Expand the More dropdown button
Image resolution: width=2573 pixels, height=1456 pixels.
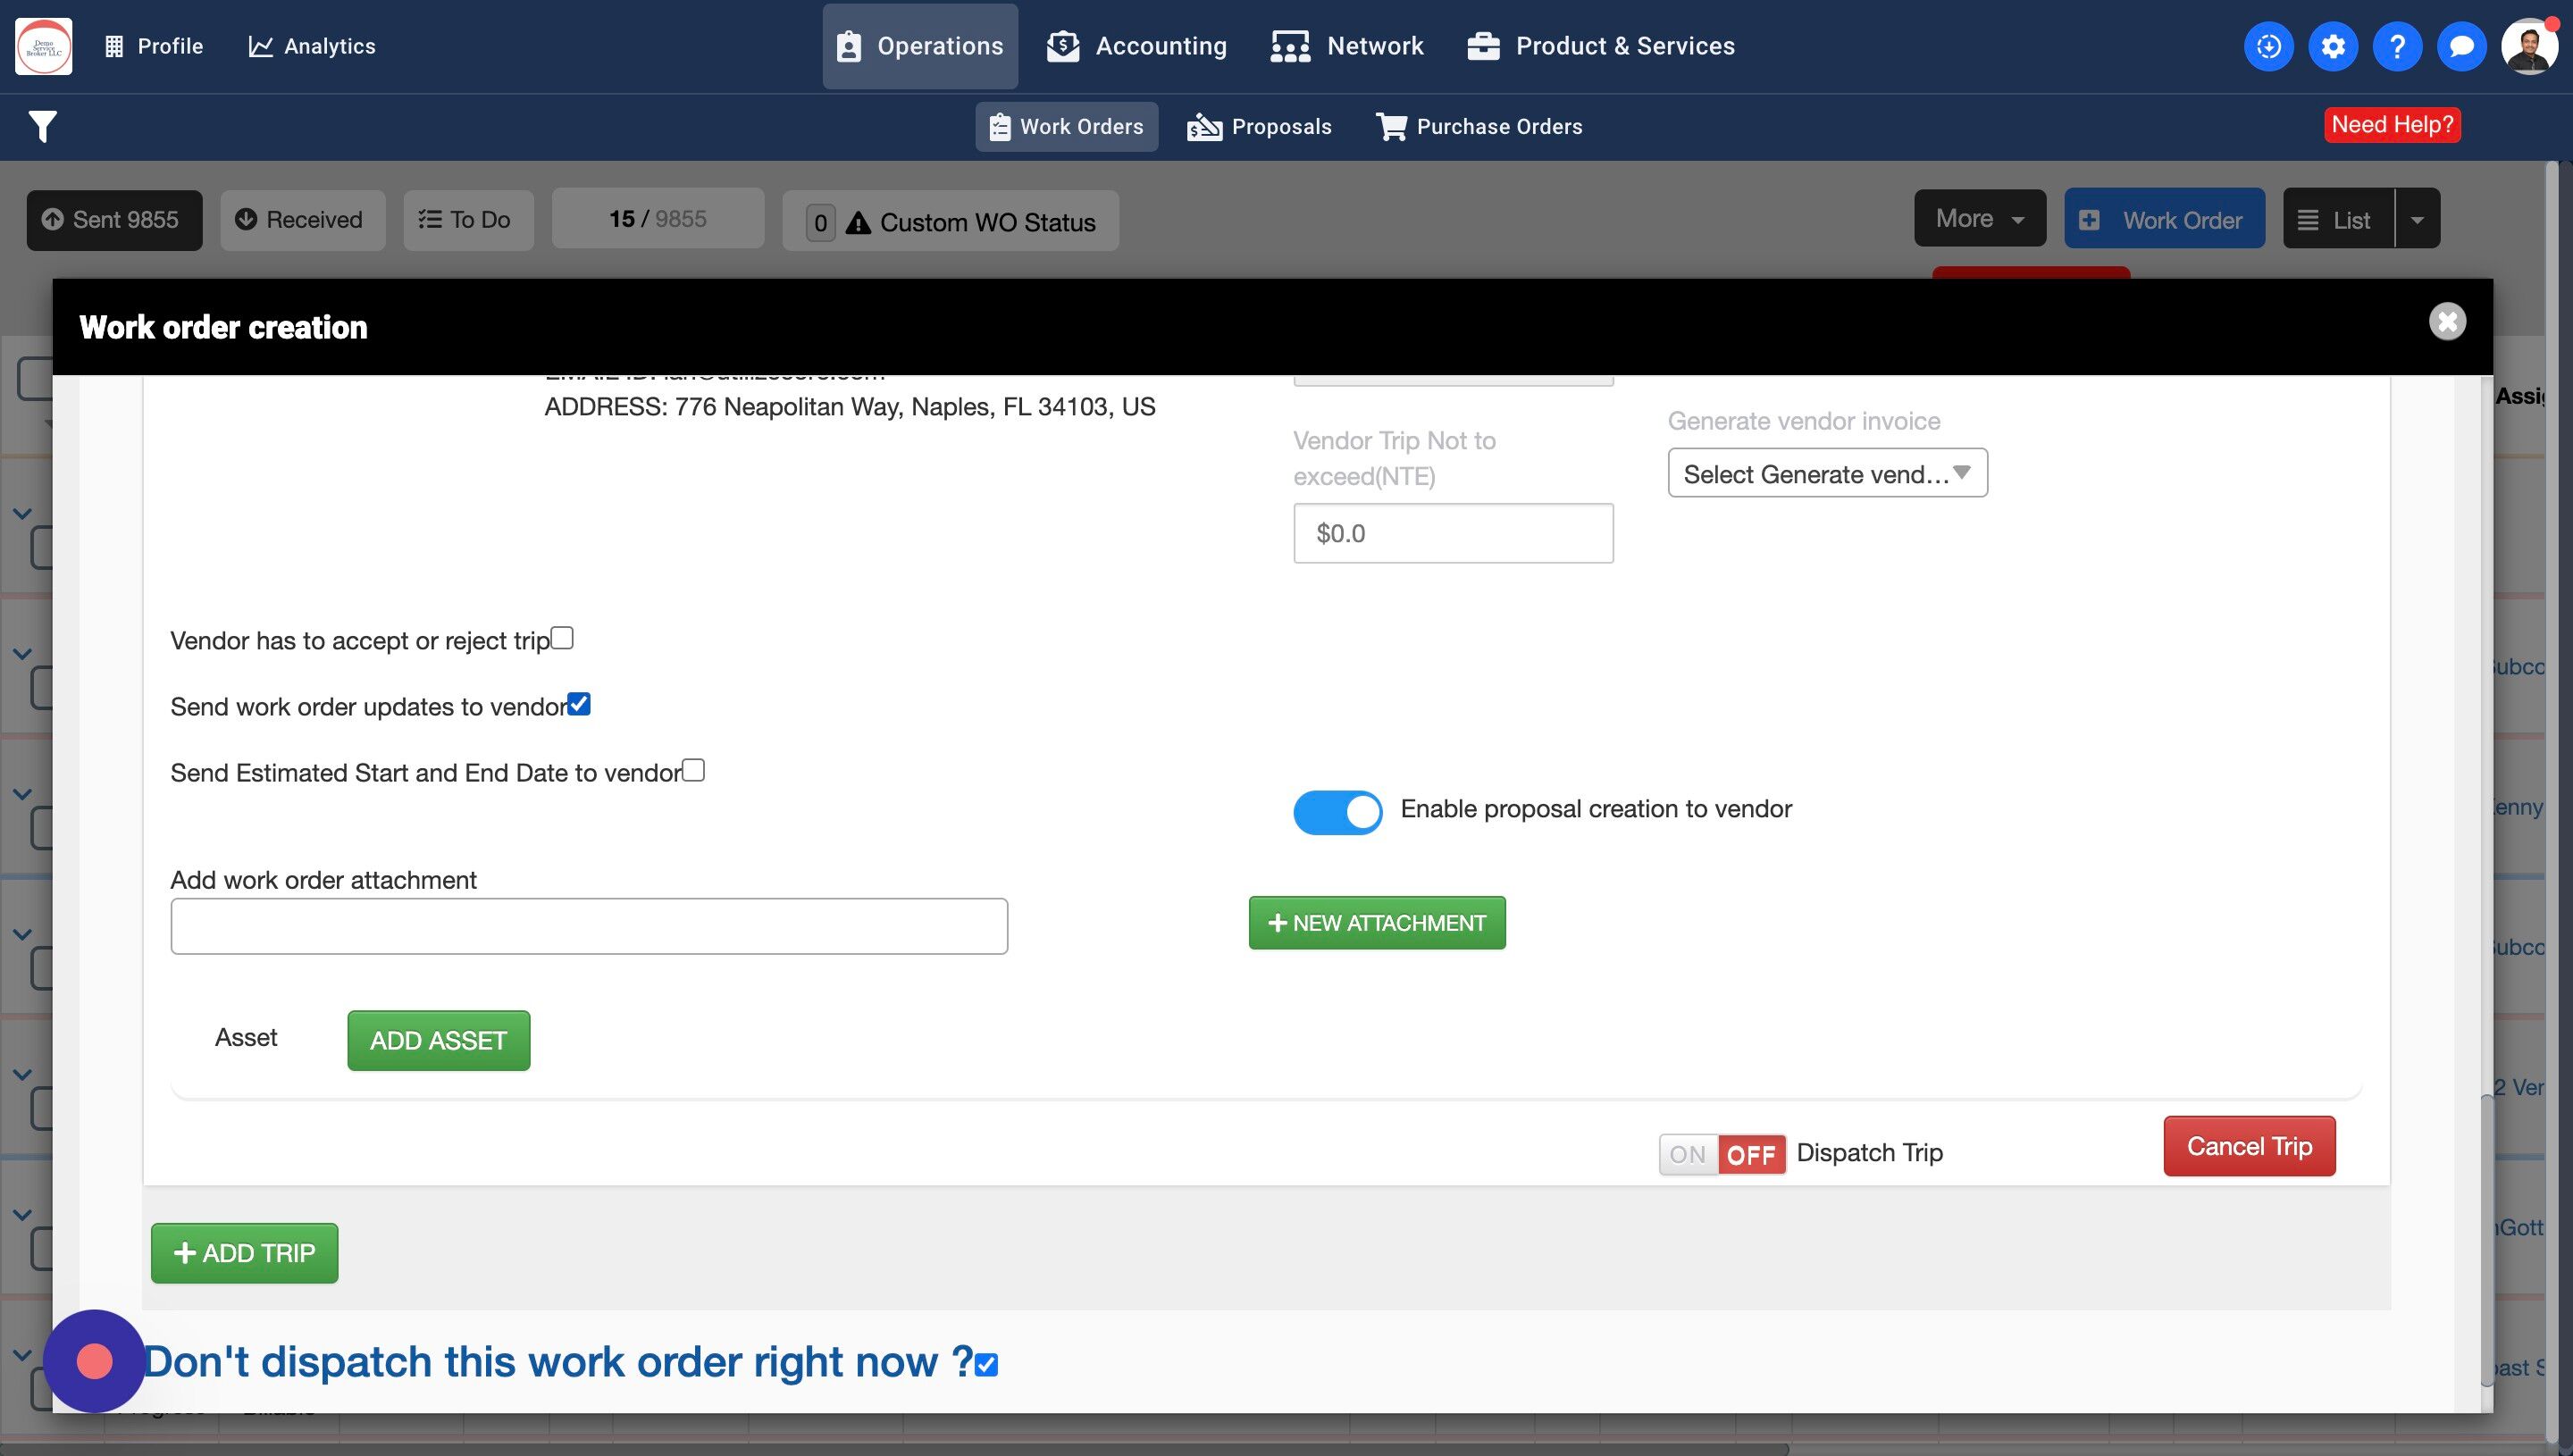point(1979,218)
